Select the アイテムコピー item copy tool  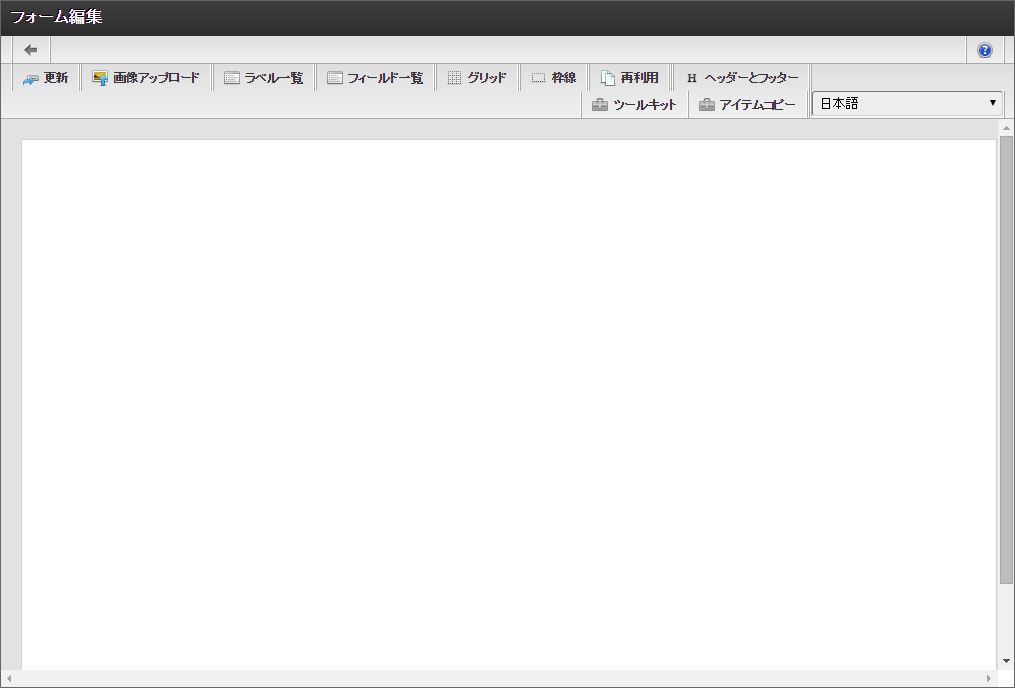point(749,103)
